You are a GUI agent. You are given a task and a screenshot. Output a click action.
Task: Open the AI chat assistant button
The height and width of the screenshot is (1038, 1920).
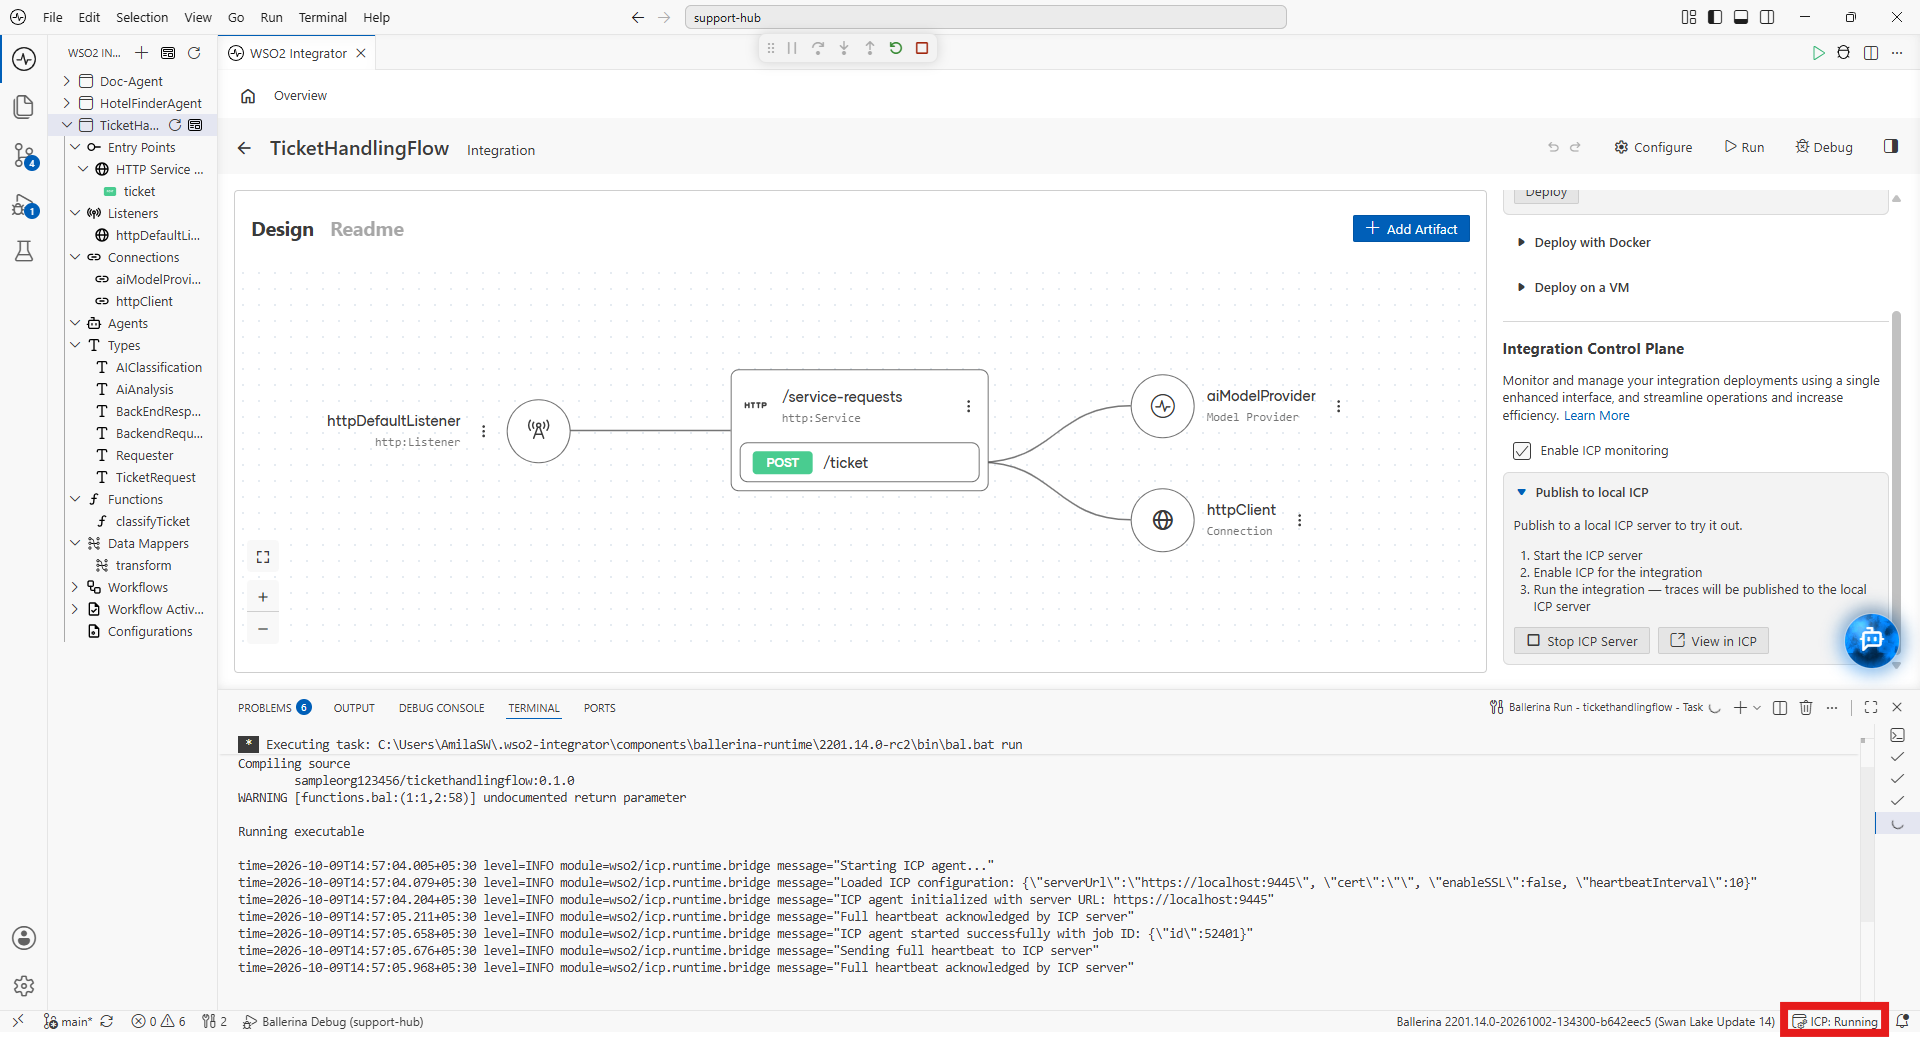(1871, 639)
